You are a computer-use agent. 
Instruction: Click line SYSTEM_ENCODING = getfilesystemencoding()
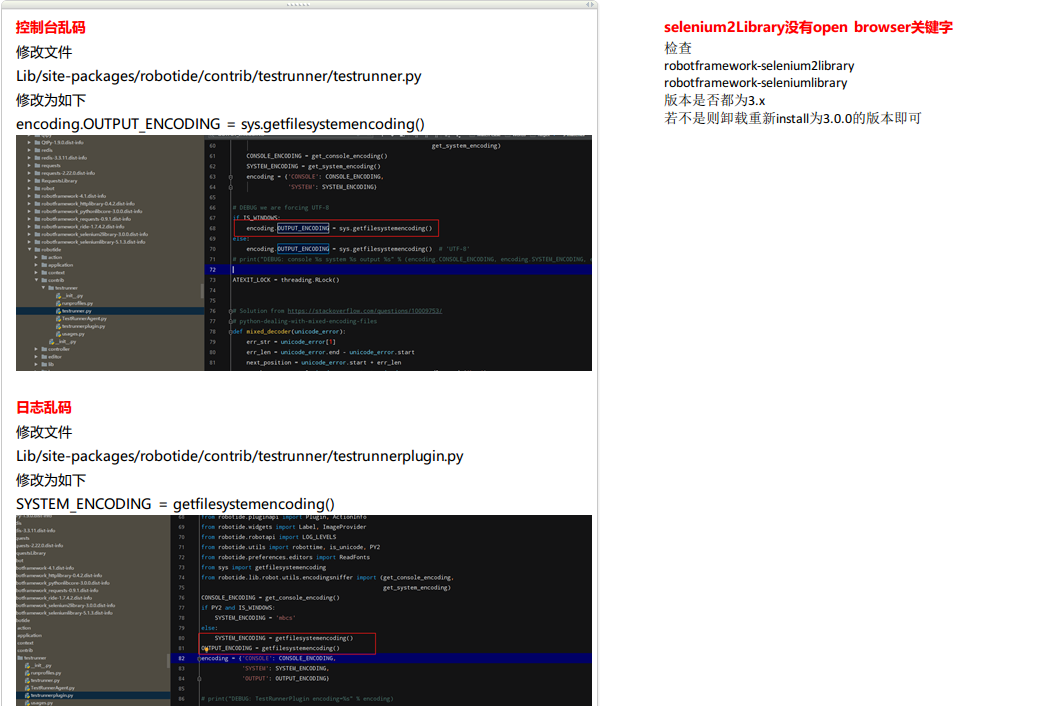click(175, 504)
